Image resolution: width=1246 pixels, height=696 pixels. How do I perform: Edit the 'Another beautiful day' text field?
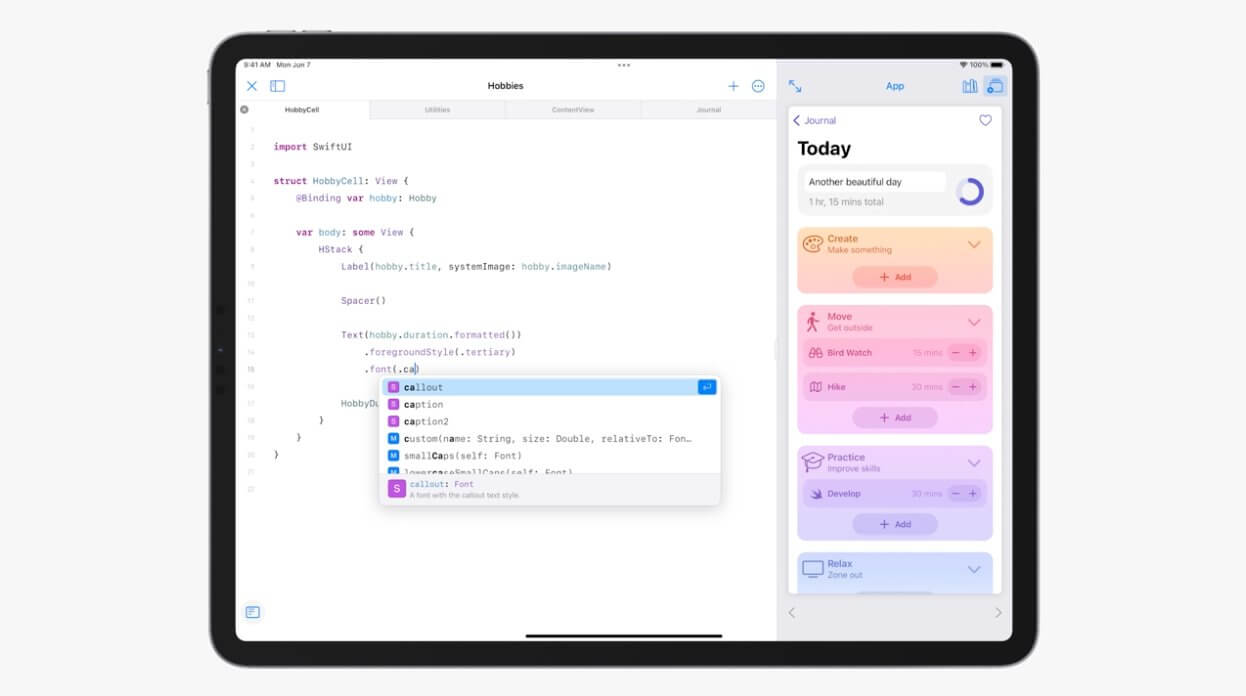click(x=875, y=182)
